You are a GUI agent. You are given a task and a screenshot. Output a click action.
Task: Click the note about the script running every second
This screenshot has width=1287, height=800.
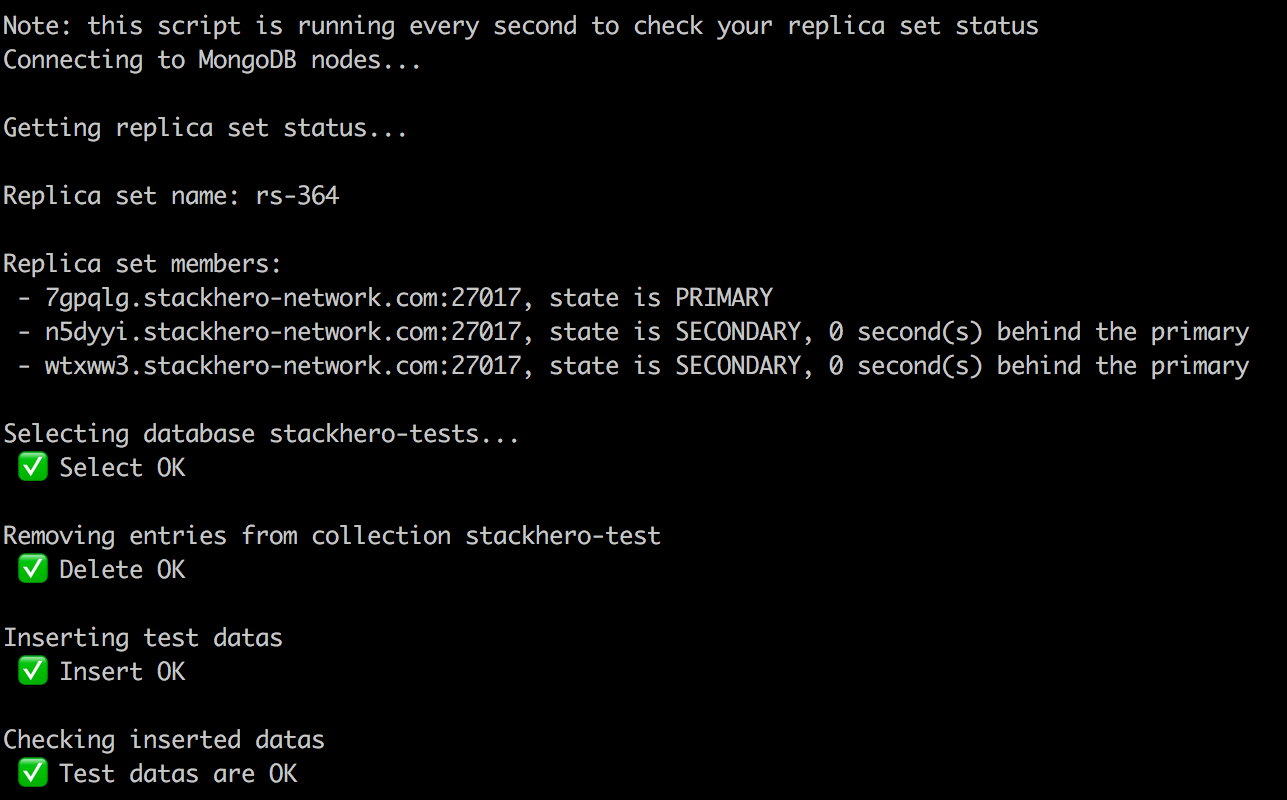coord(520,26)
